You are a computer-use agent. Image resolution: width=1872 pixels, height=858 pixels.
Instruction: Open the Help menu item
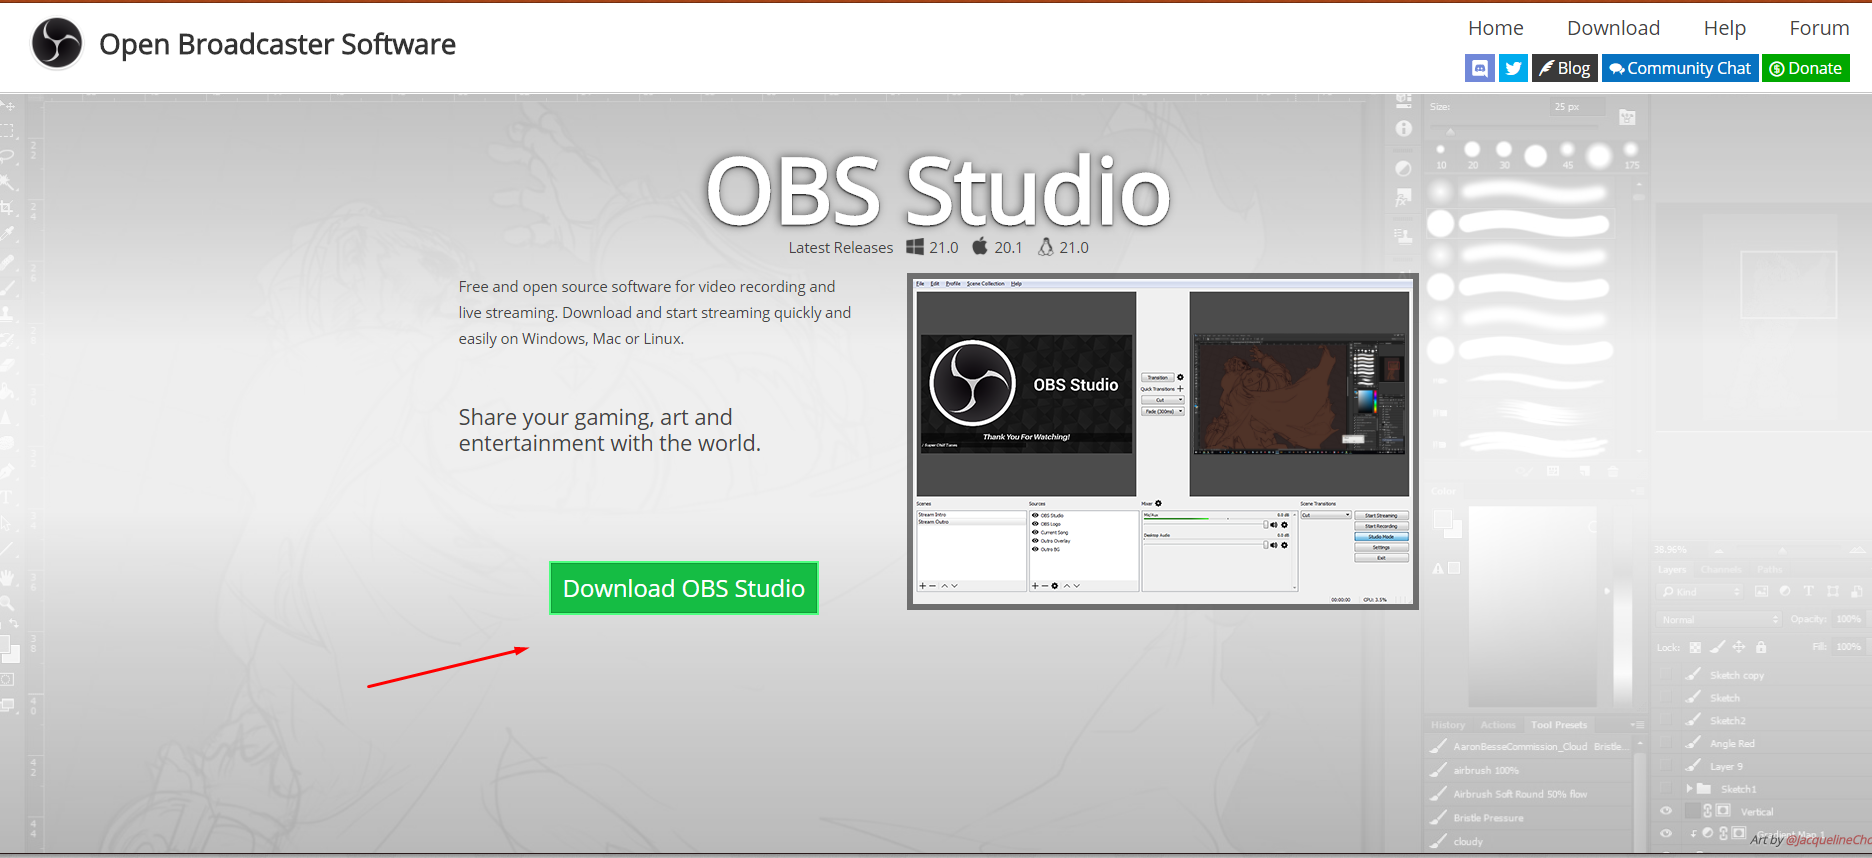tap(1725, 28)
